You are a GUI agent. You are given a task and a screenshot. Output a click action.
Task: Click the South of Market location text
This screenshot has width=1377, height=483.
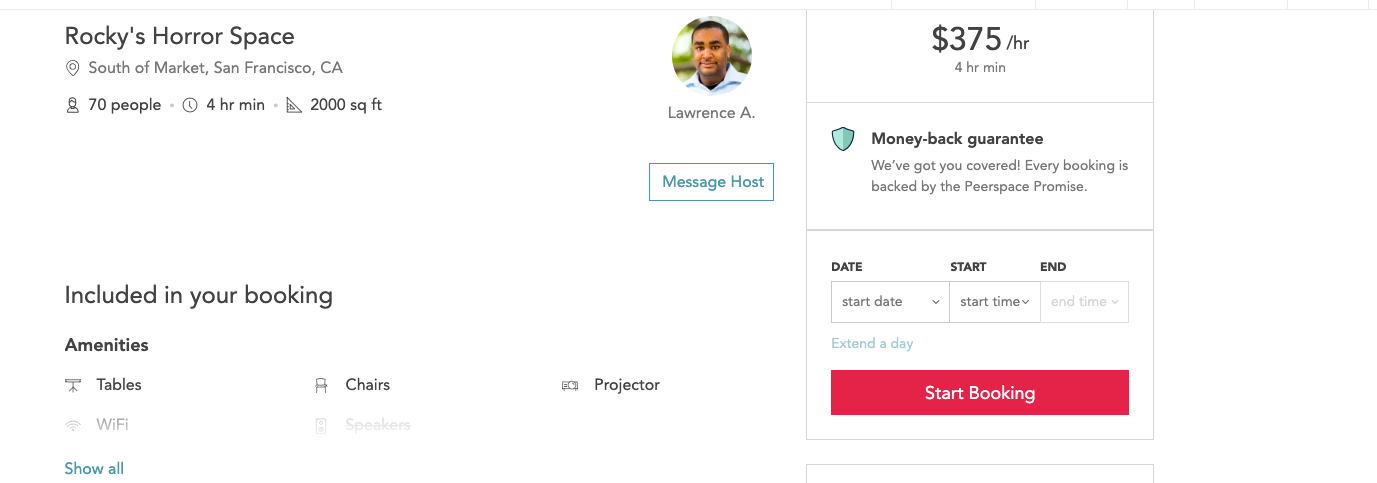point(215,68)
